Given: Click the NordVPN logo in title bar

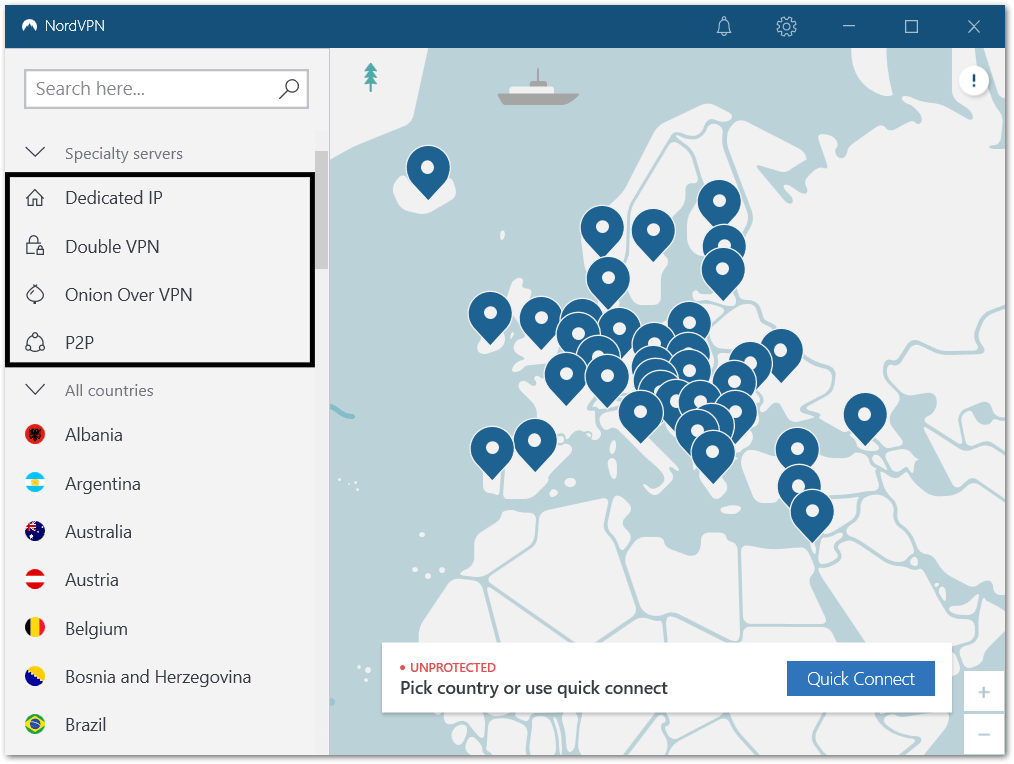Looking at the screenshot, I should tap(30, 26).
